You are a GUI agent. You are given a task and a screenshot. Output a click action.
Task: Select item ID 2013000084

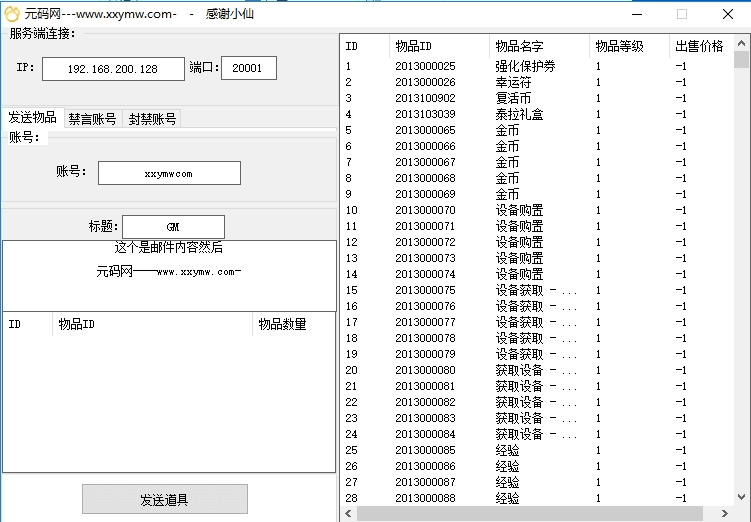tap(425, 434)
